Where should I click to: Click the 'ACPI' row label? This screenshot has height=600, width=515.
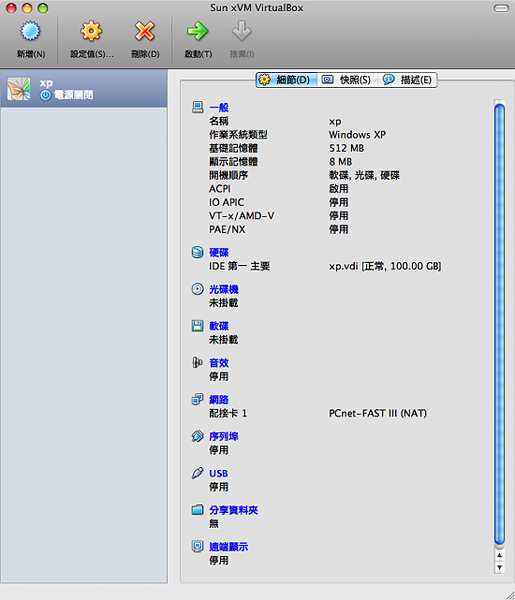220,189
